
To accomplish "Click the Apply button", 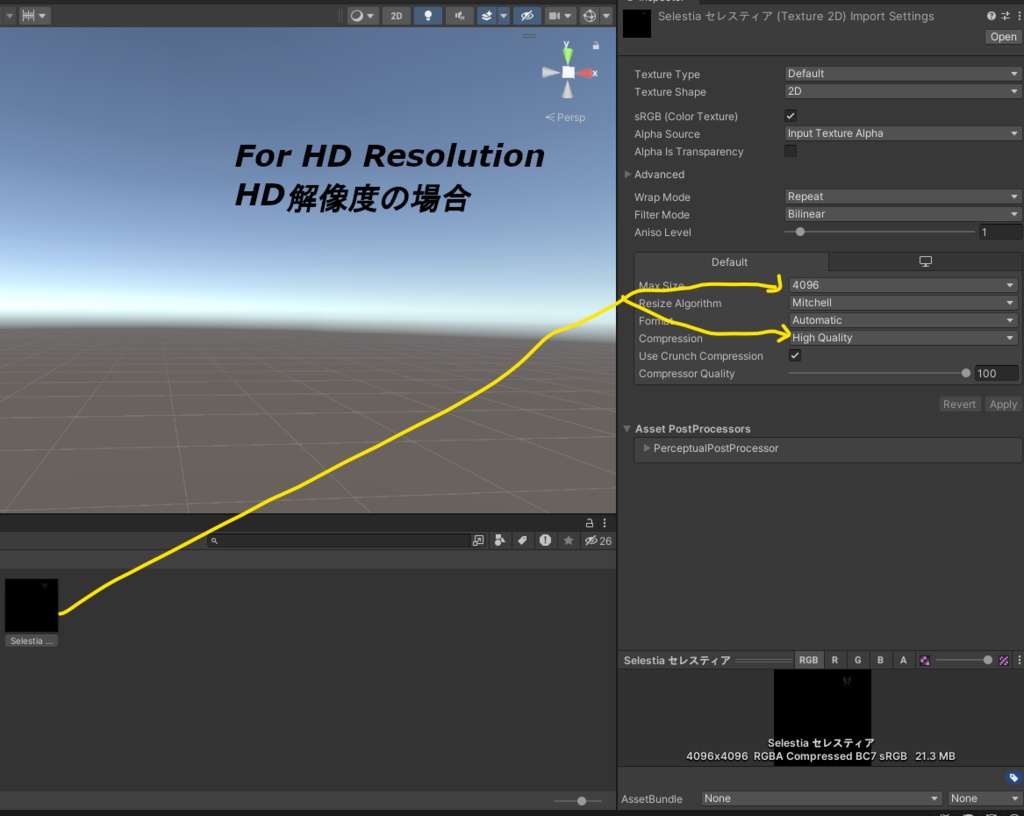I will [1002, 404].
